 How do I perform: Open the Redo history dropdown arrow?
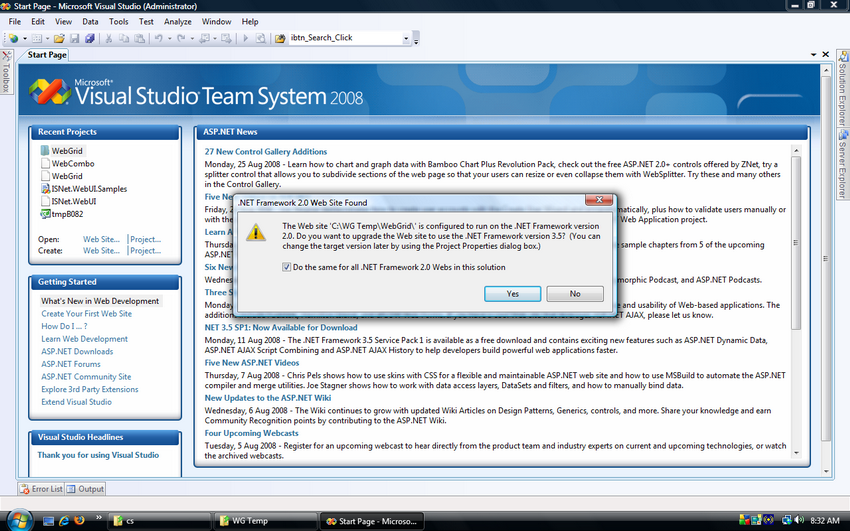(192, 38)
